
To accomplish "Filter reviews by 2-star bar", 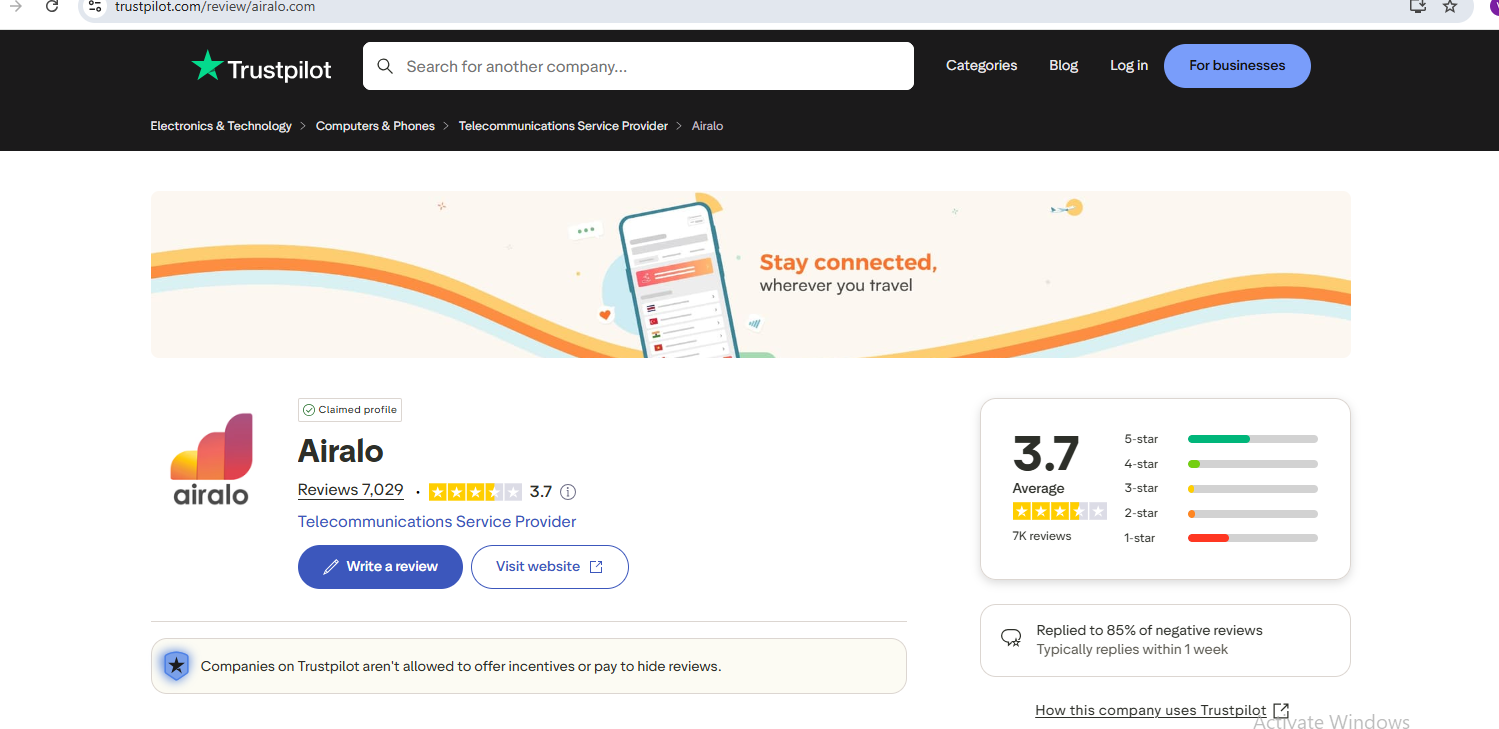I will 1252,514.
